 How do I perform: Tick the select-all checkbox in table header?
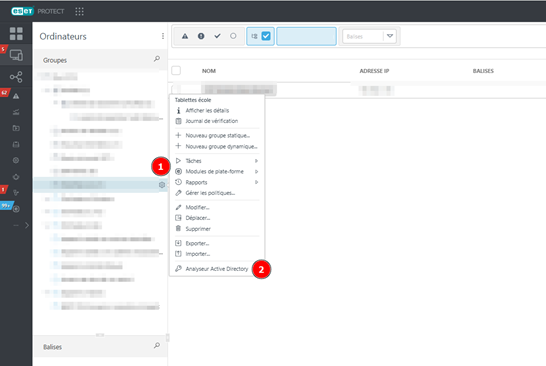176,71
